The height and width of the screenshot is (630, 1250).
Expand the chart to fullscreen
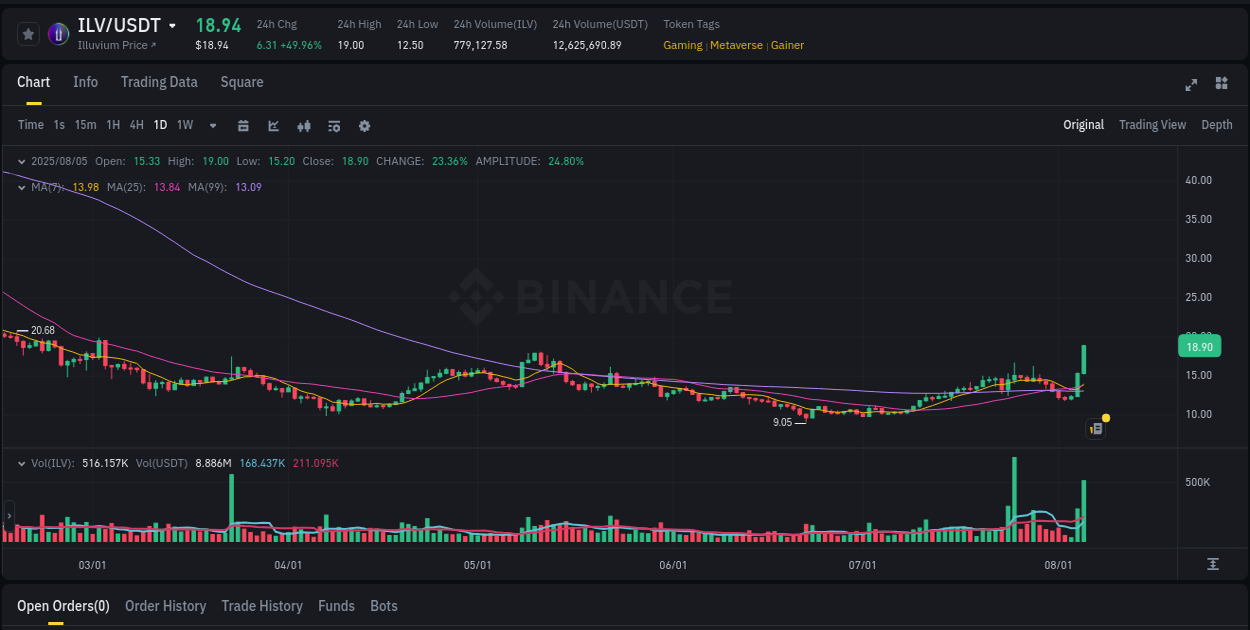[1191, 85]
